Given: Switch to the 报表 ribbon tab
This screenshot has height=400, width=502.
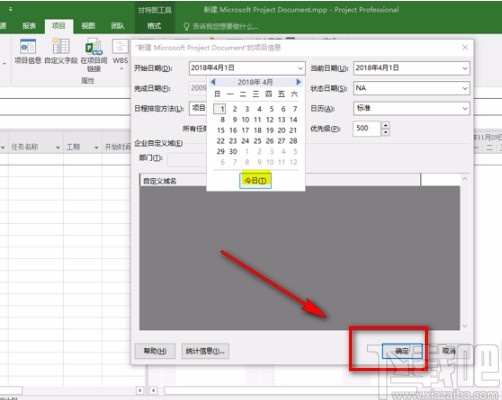Looking at the screenshot, I should click(x=29, y=26).
